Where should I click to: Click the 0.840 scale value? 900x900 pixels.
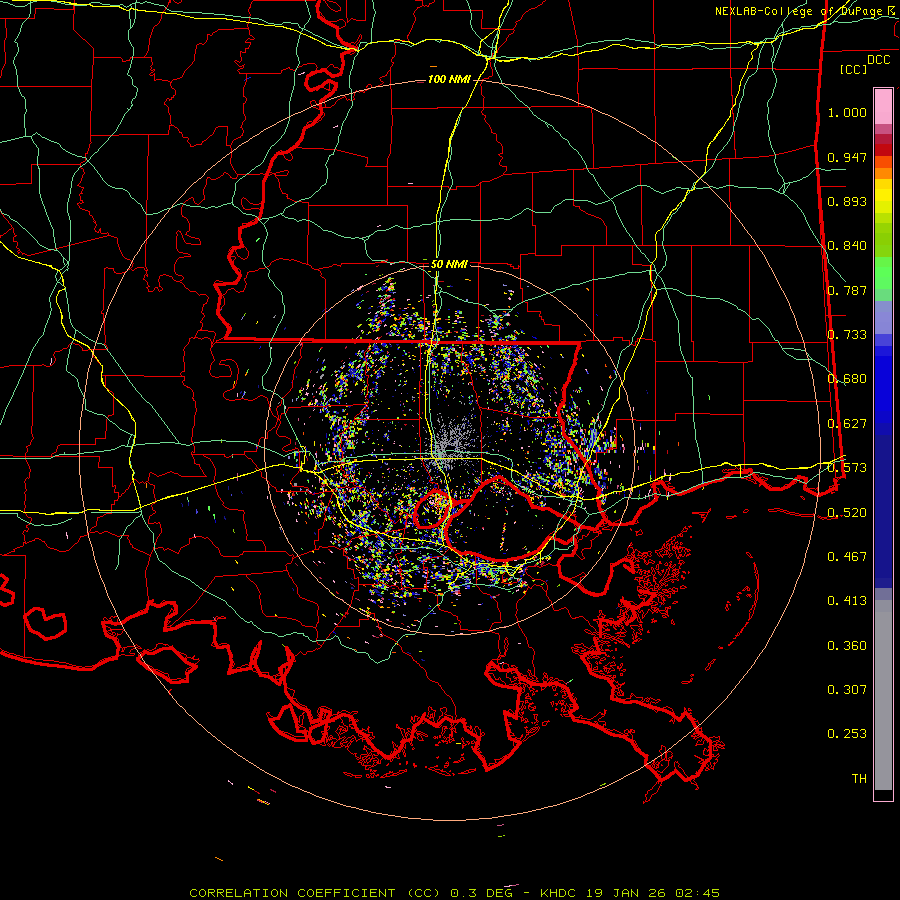pos(847,245)
